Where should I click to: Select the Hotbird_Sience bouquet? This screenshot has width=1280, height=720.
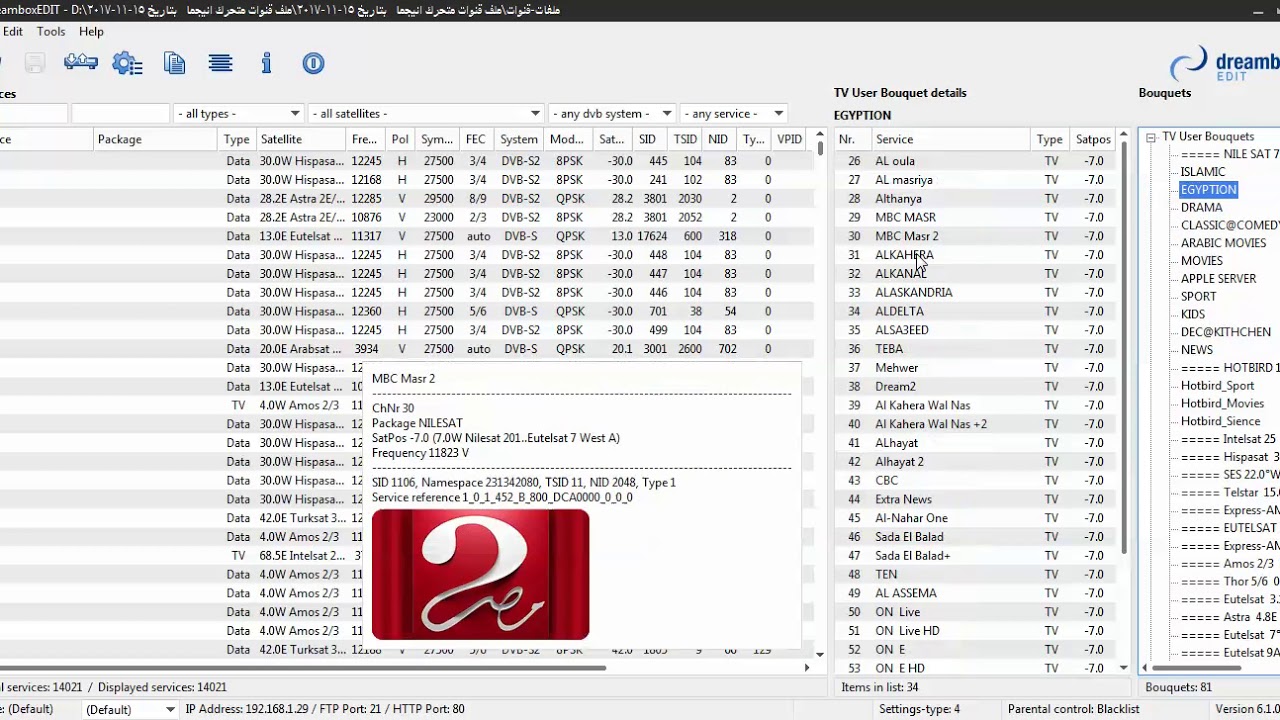pyautogui.click(x=1220, y=421)
